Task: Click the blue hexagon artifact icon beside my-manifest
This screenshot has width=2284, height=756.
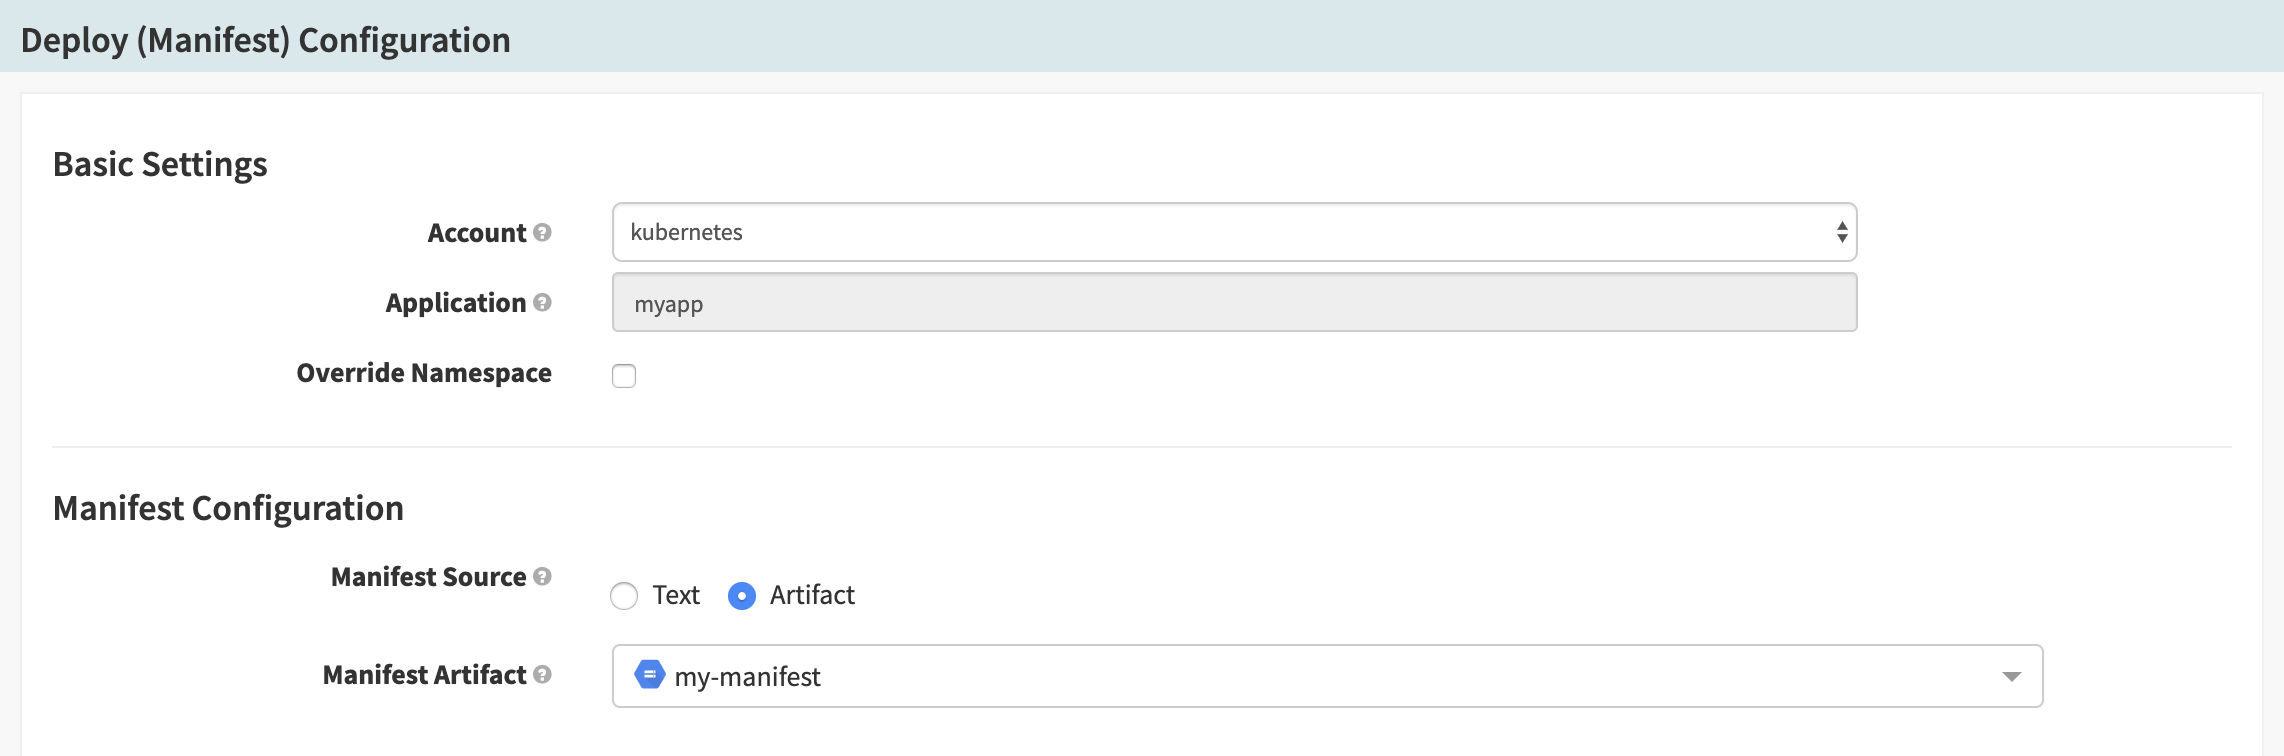Action: tap(650, 676)
